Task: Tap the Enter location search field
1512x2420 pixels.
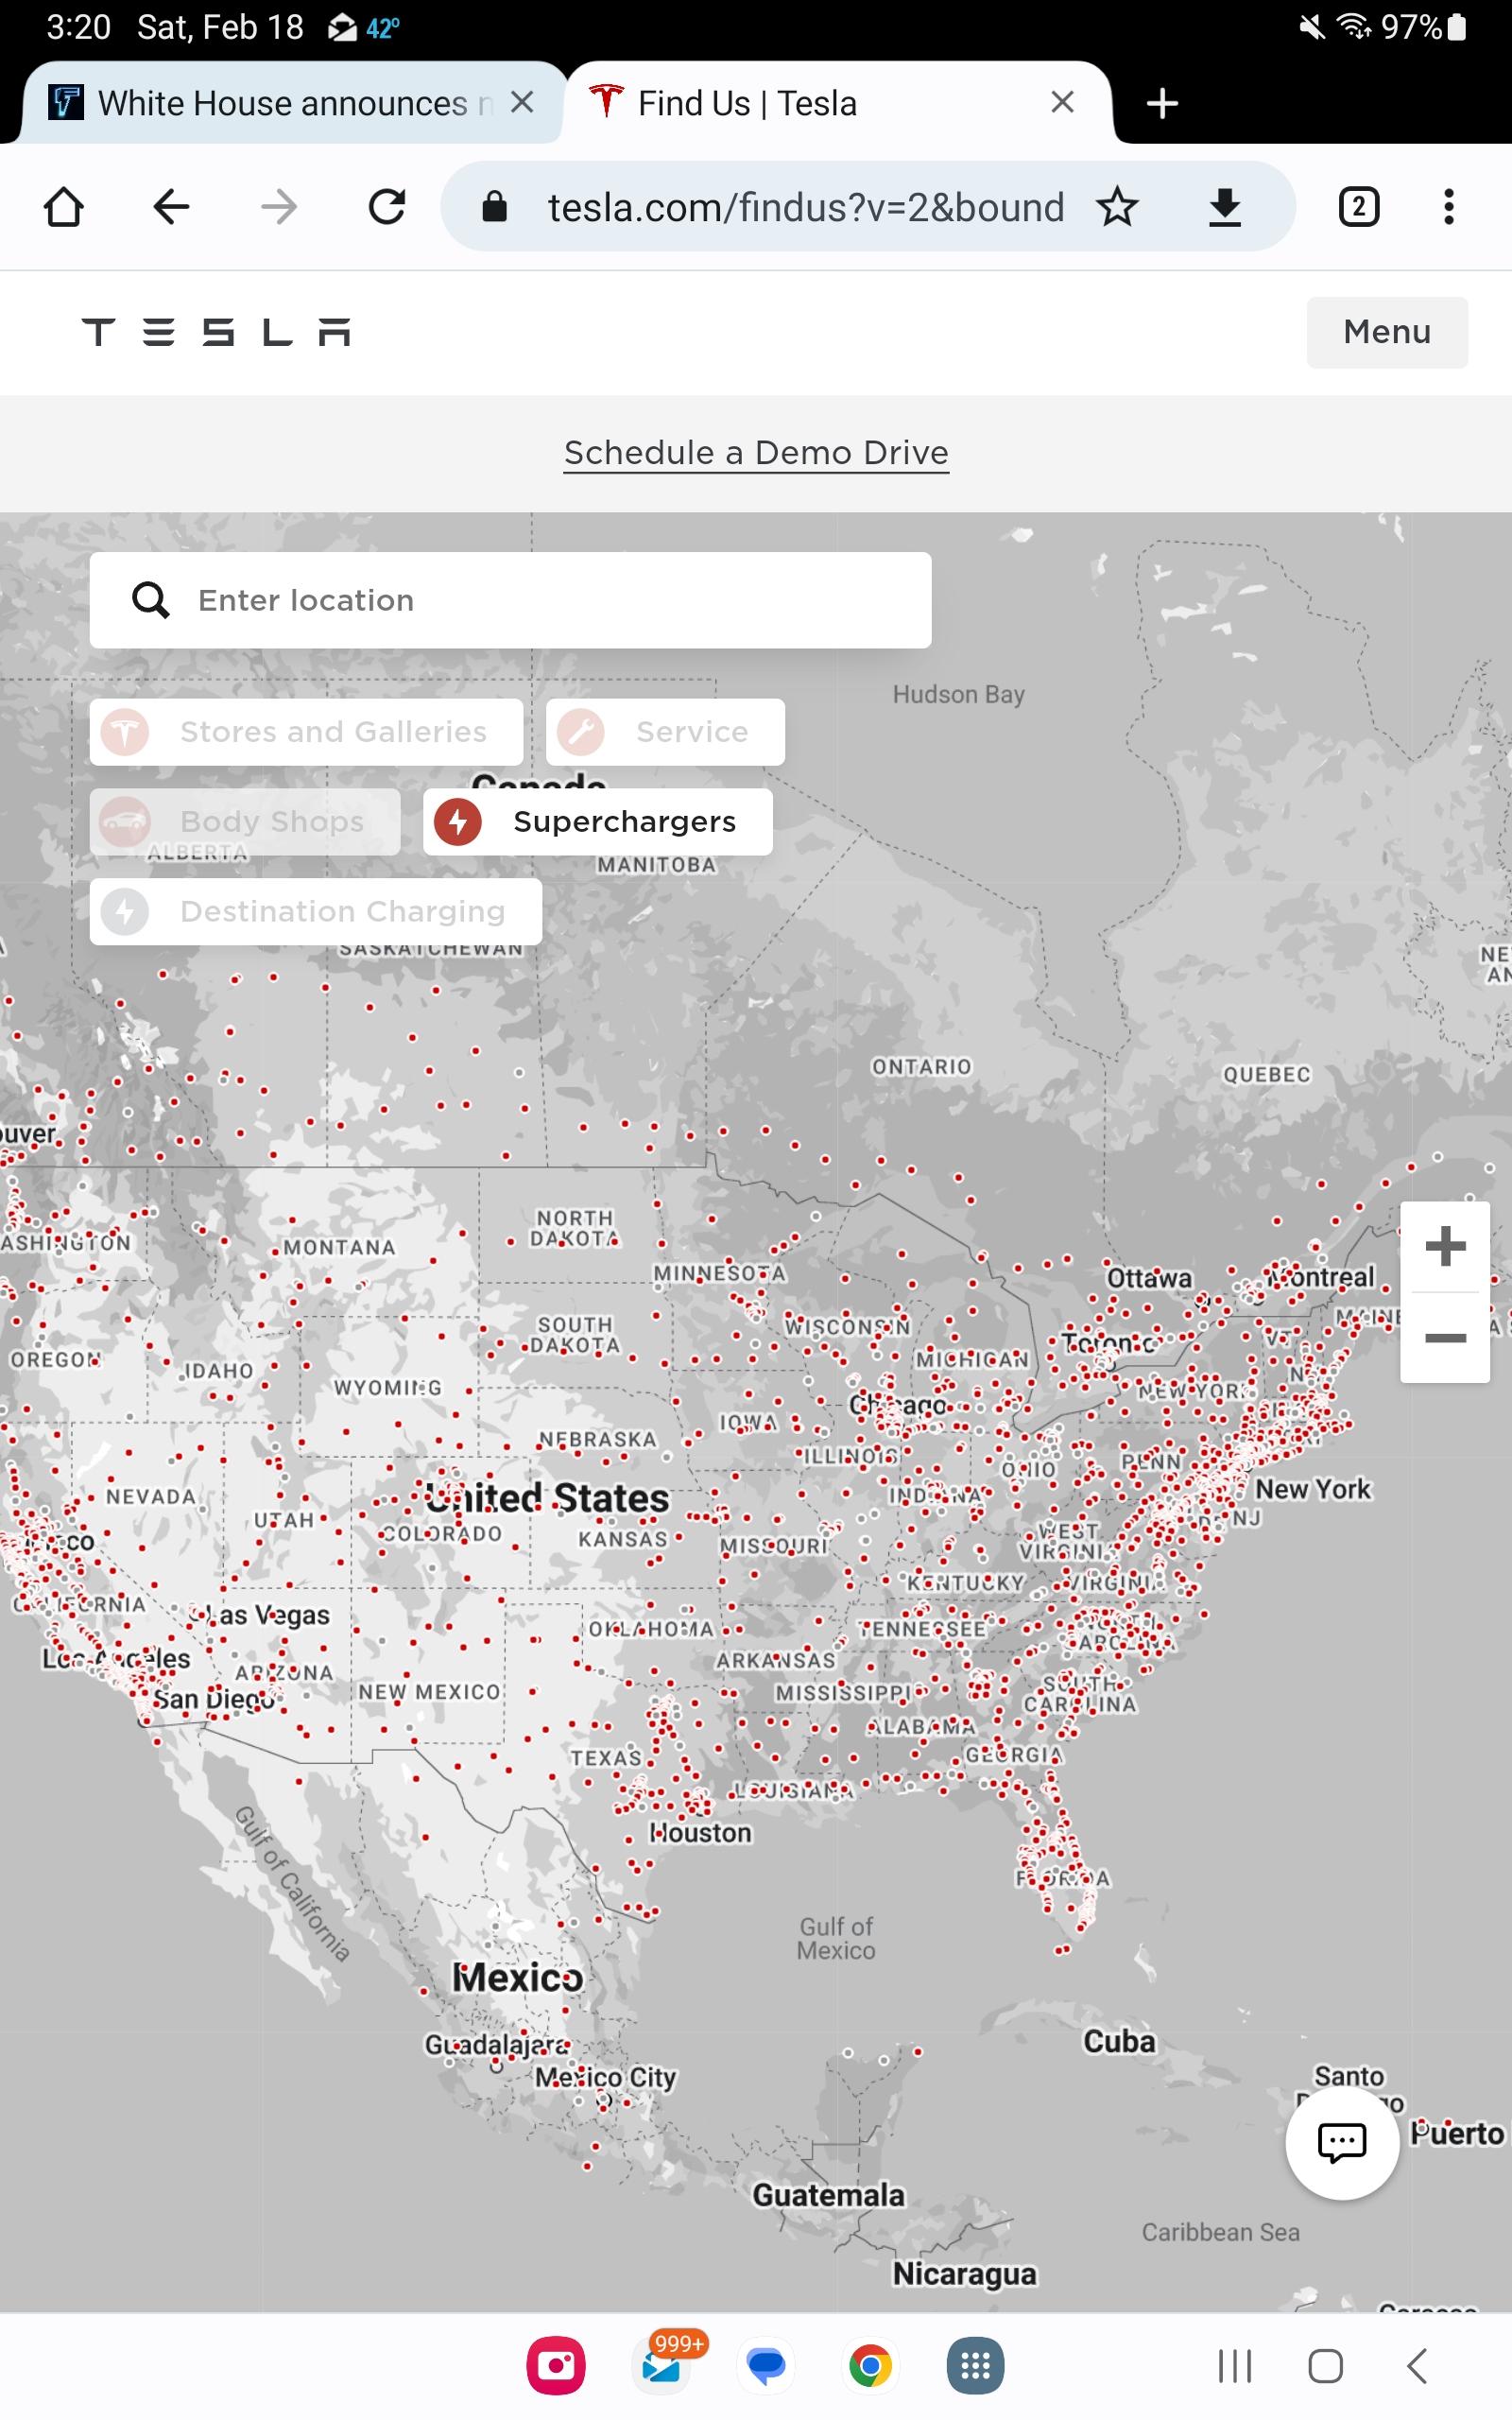Action: (x=510, y=600)
